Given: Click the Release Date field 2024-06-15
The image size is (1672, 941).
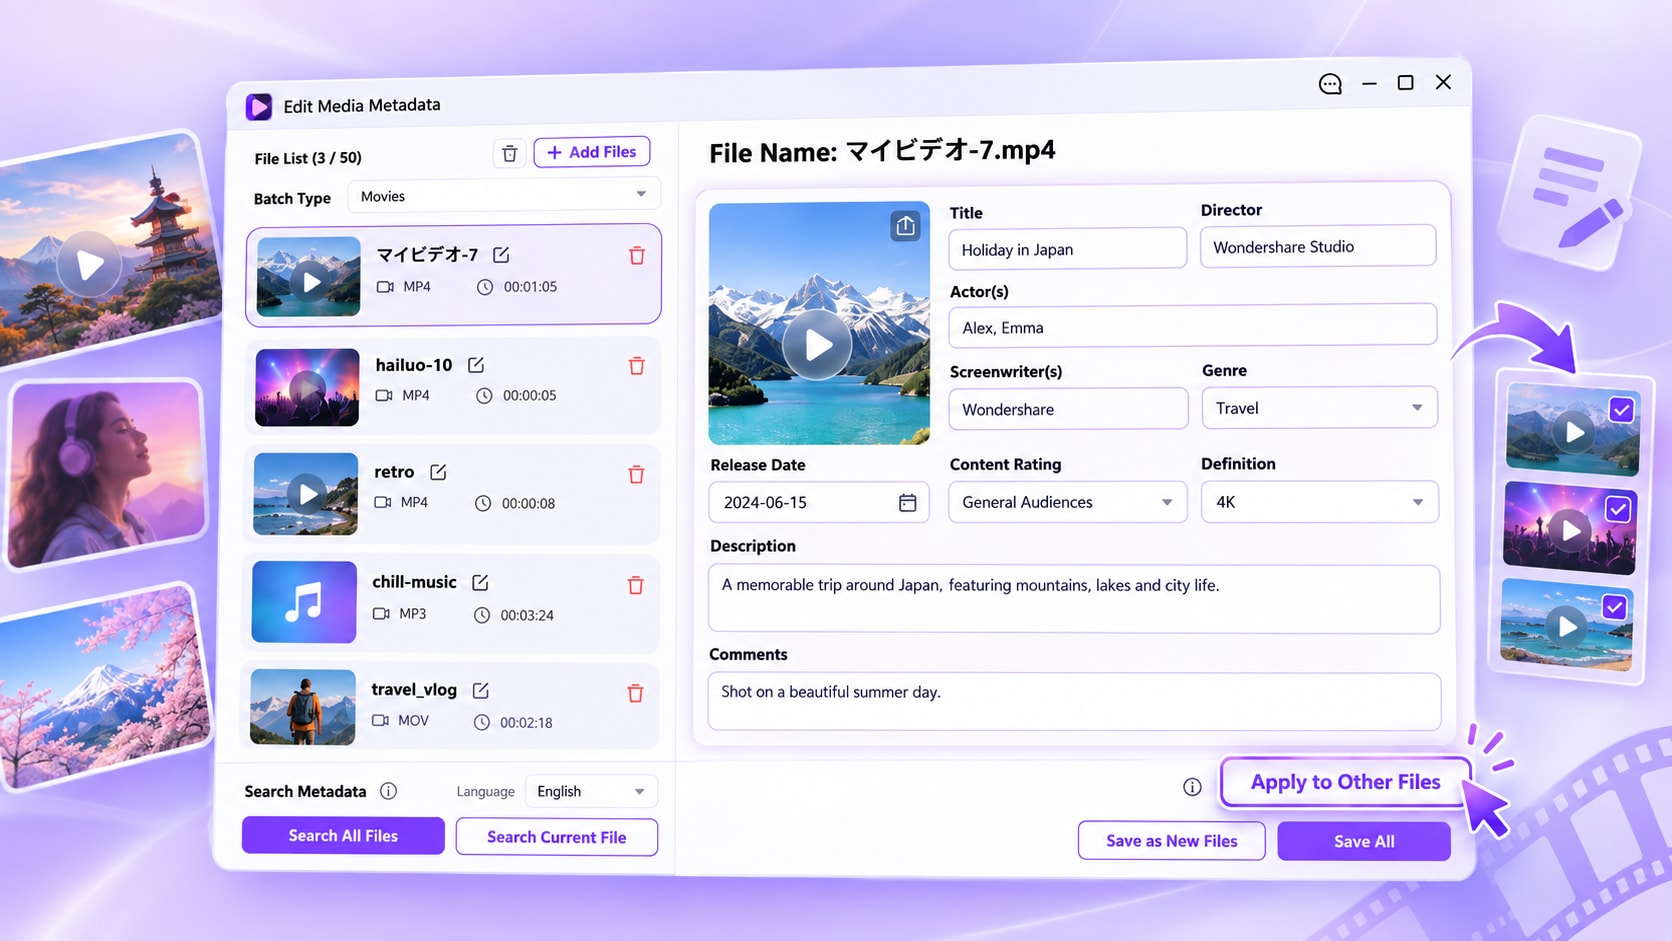Looking at the screenshot, I should 819,502.
